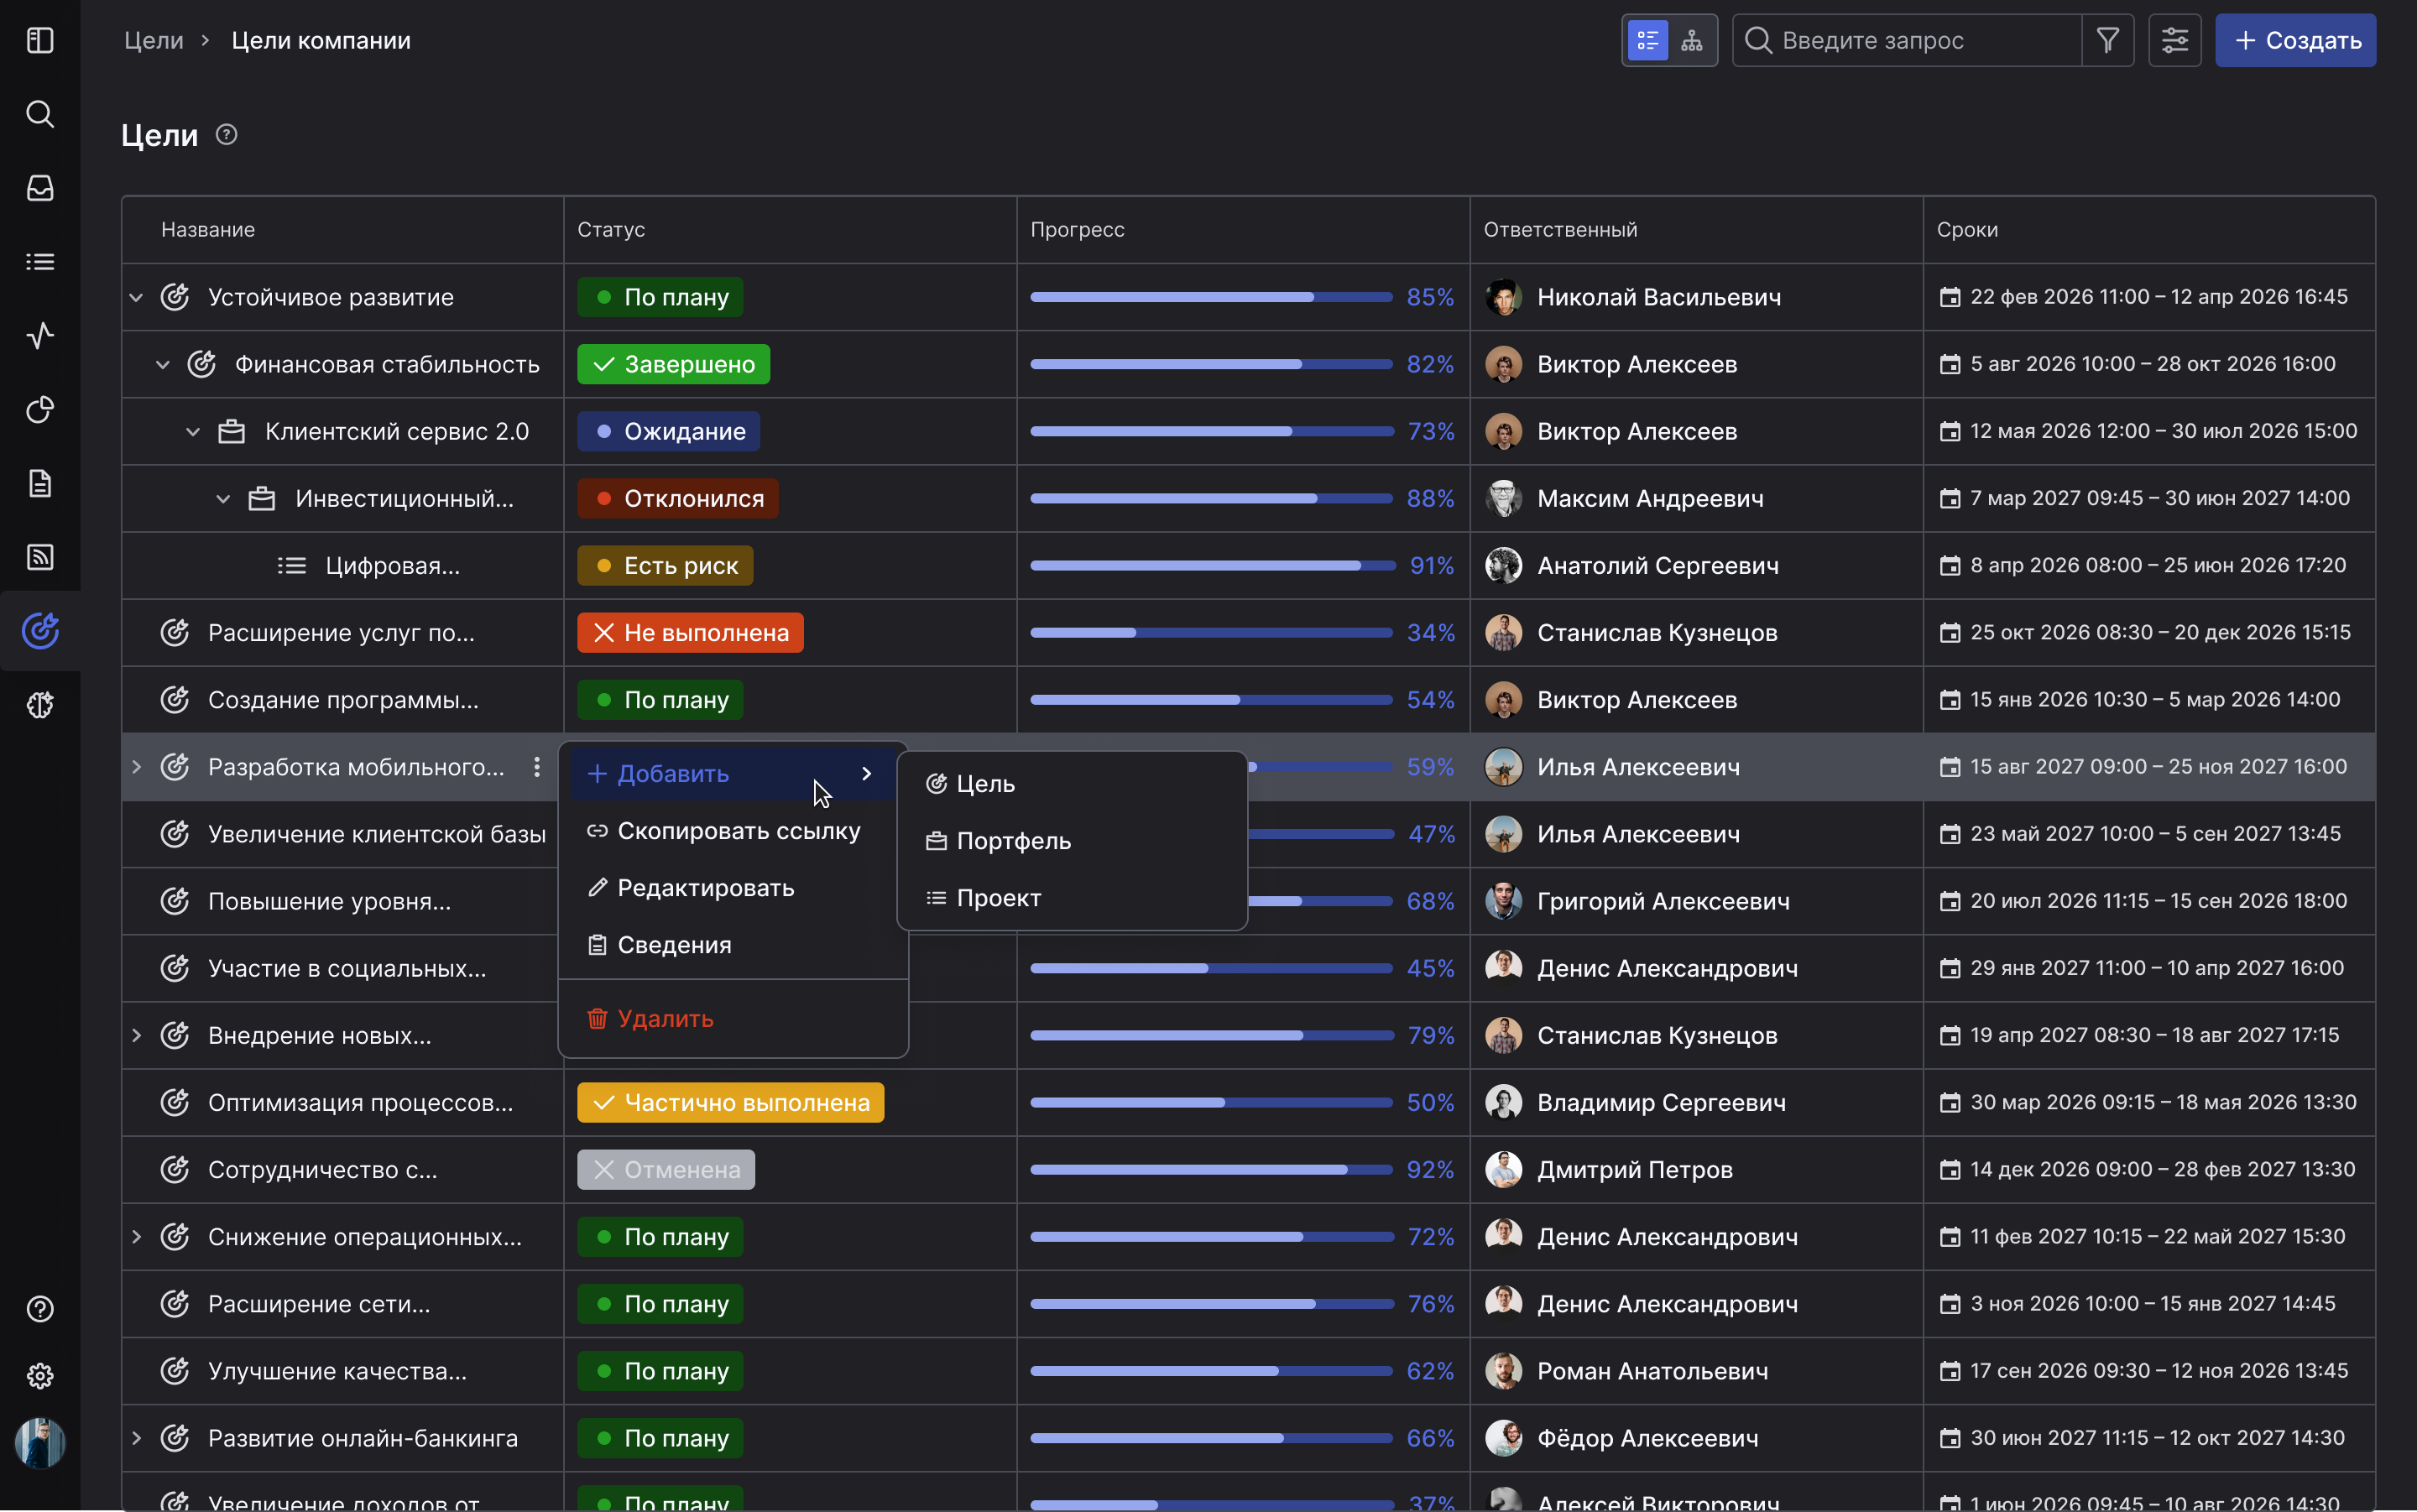
Task: Click the list icon of Цифровая row
Action: pyautogui.click(x=292, y=566)
